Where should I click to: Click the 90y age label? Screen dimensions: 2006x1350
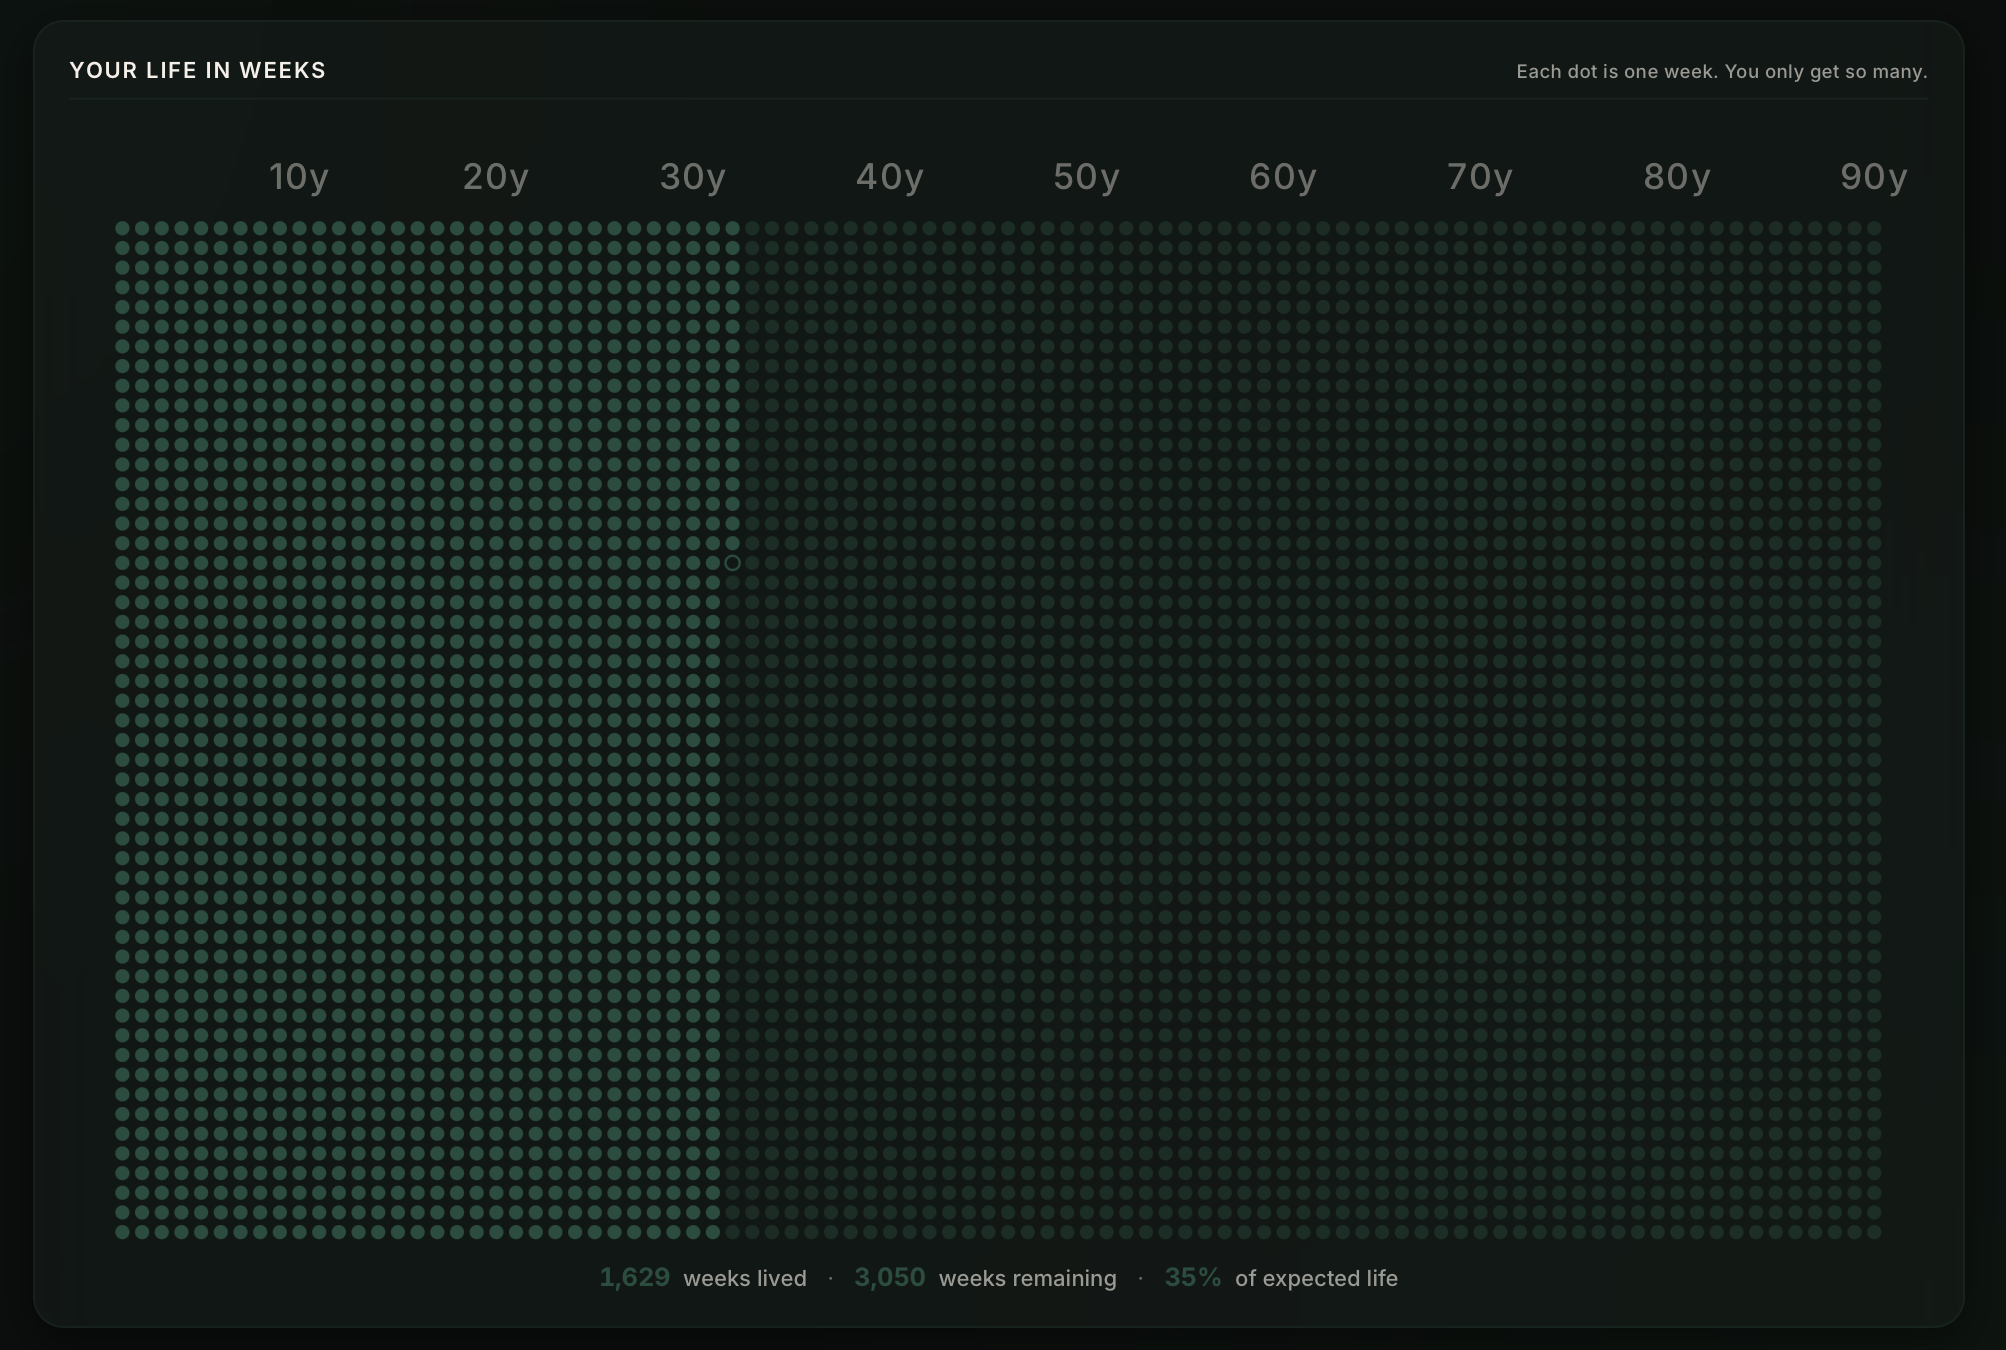pos(1874,177)
